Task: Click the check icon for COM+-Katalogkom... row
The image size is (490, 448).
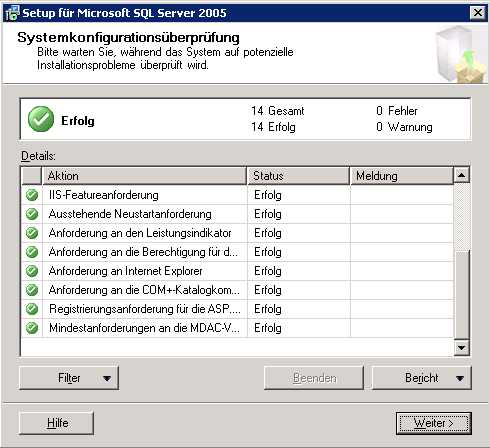Action: (x=32, y=290)
